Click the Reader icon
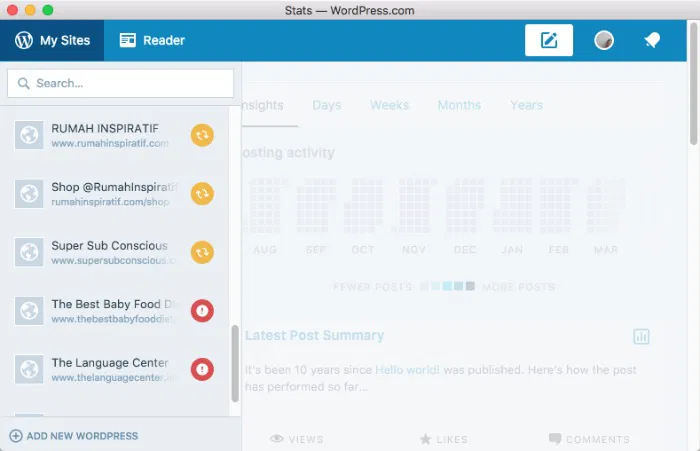 (x=128, y=40)
